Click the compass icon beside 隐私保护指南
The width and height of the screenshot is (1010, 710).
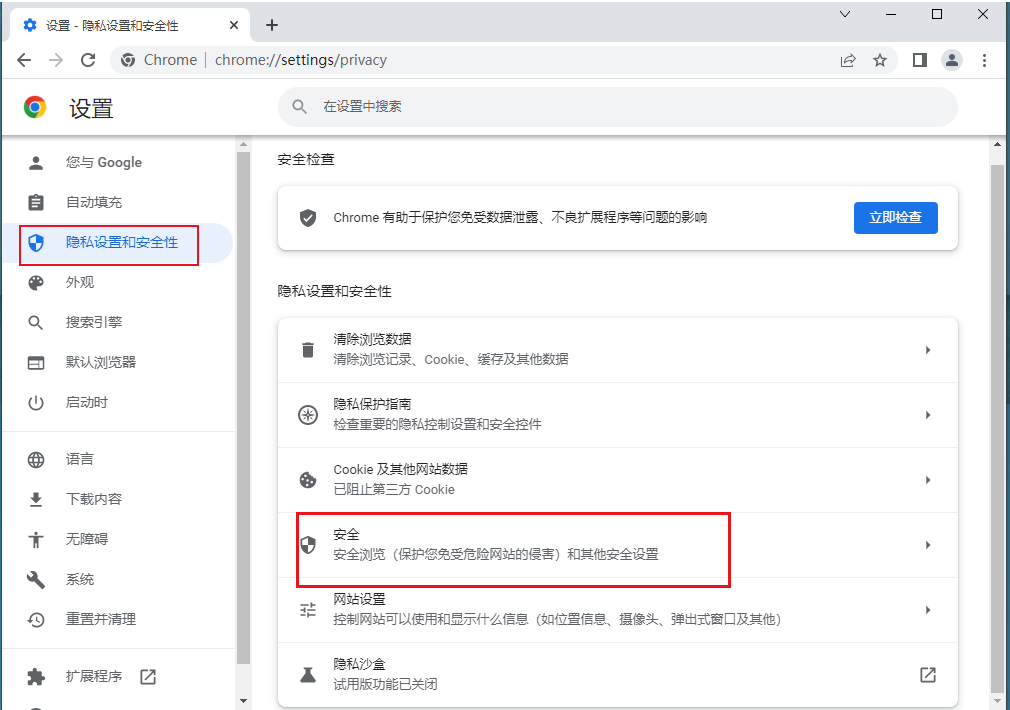point(308,415)
